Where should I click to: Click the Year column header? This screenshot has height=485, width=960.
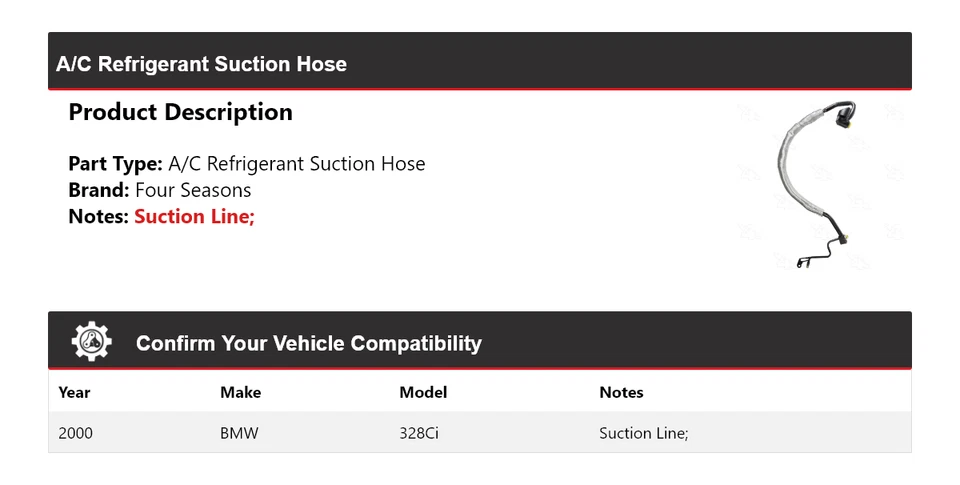74,392
